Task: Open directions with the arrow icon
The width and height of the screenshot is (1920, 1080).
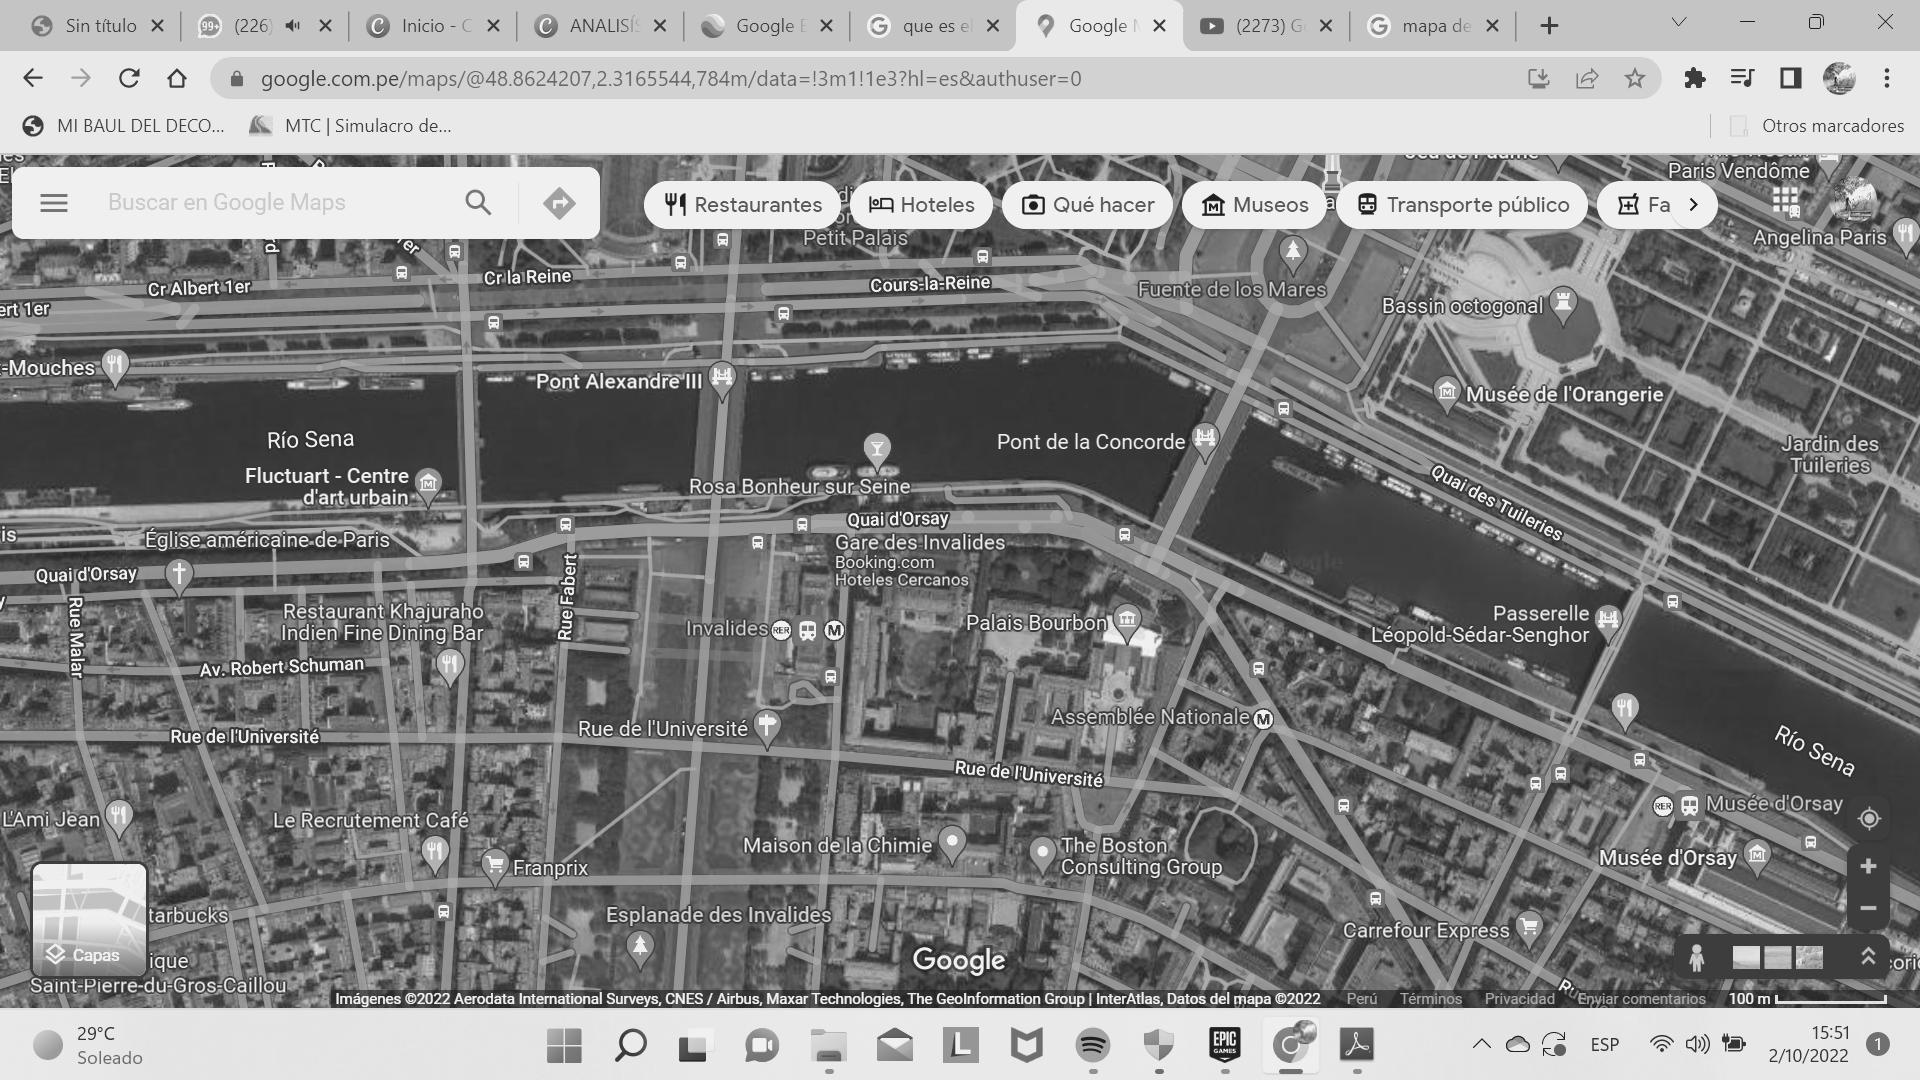Action: point(559,203)
